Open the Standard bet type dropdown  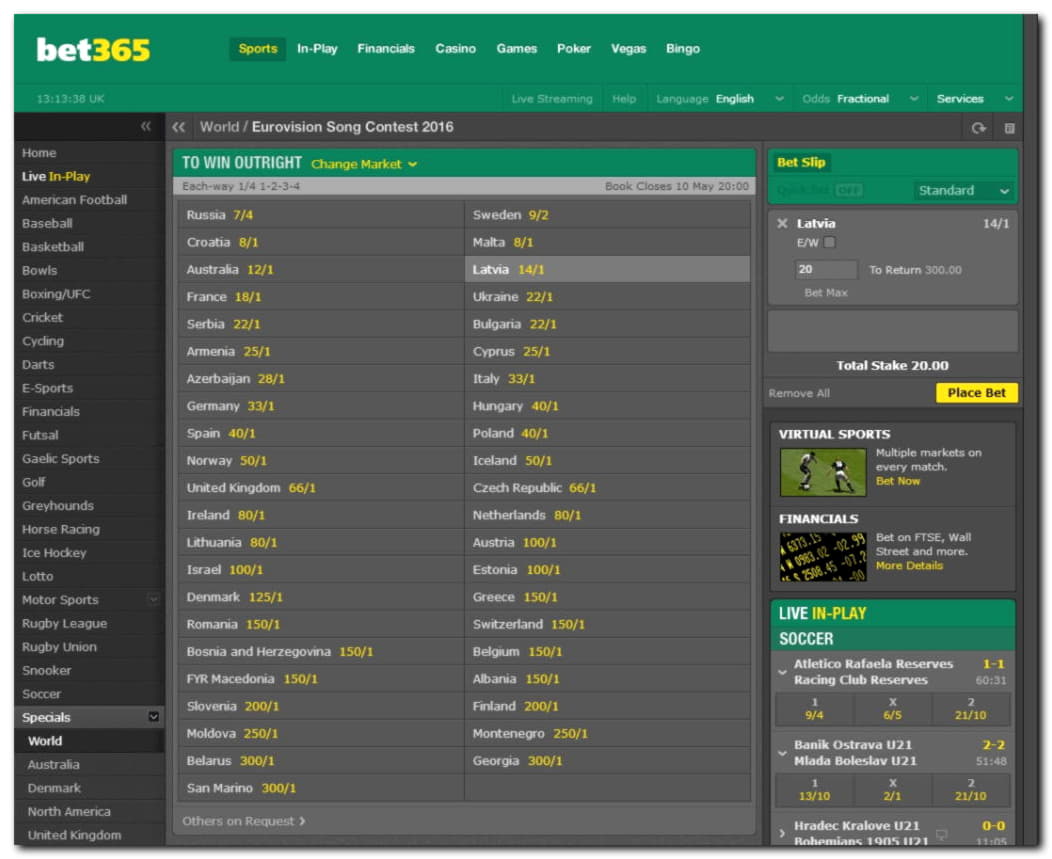[x=963, y=191]
